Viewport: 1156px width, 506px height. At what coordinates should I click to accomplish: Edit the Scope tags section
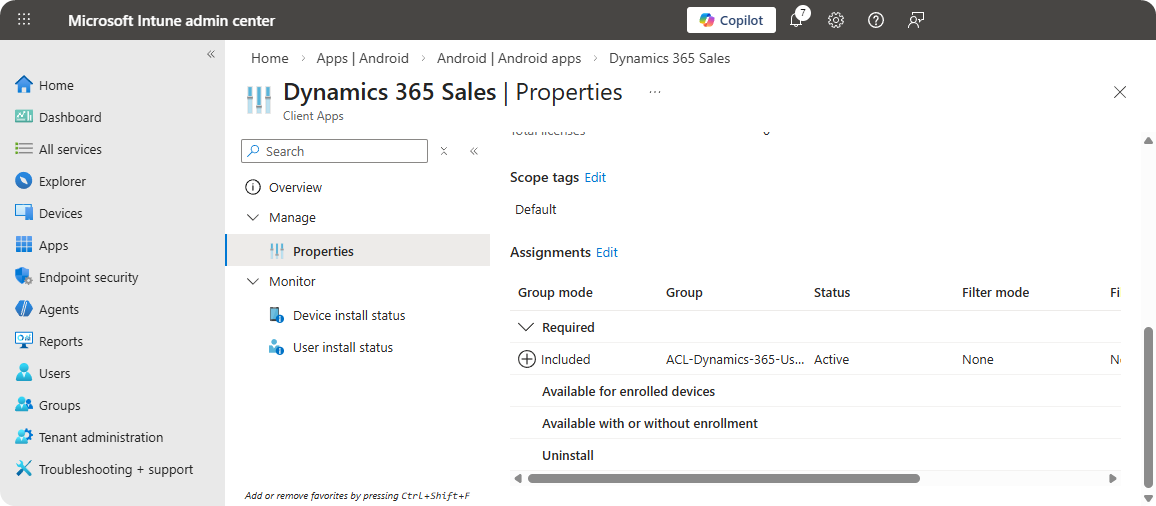[595, 177]
